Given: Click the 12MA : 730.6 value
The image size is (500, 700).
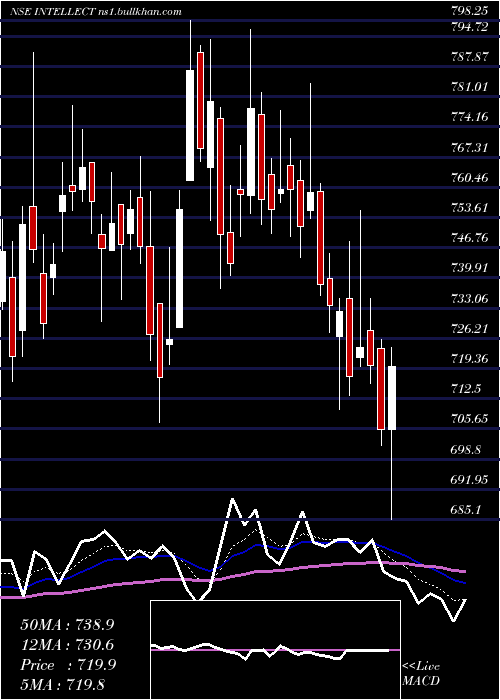Looking at the screenshot, I should (x=67, y=645).
